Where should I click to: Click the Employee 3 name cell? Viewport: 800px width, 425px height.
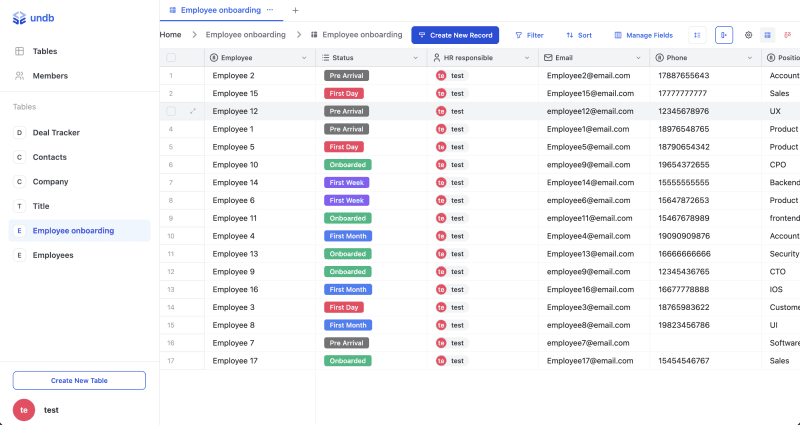260,307
